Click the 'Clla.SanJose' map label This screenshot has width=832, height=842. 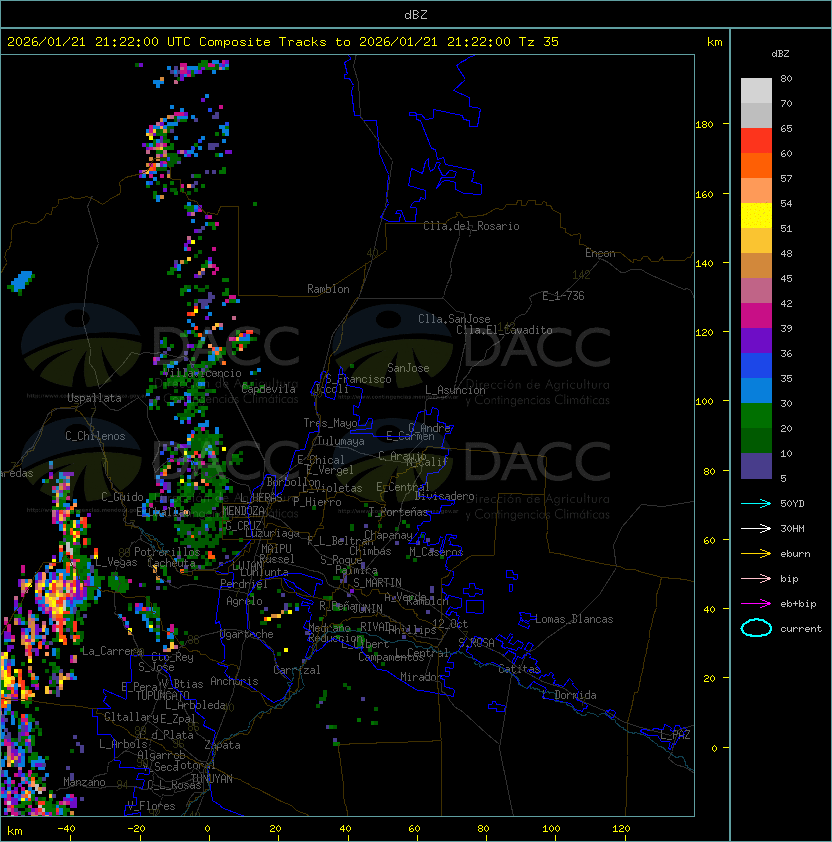point(454,319)
